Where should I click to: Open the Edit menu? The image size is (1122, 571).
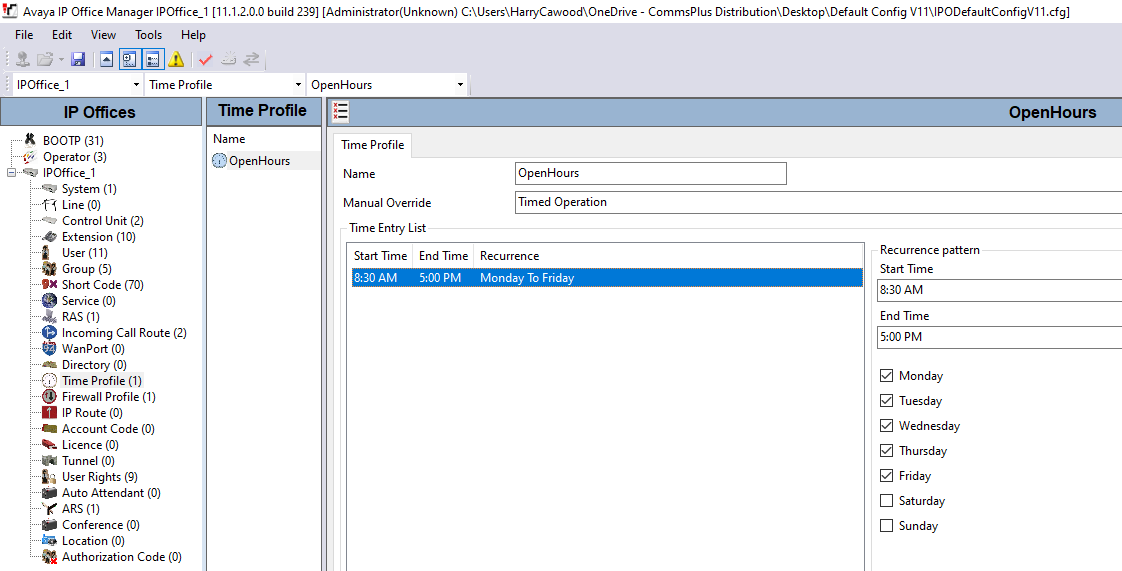coord(62,35)
